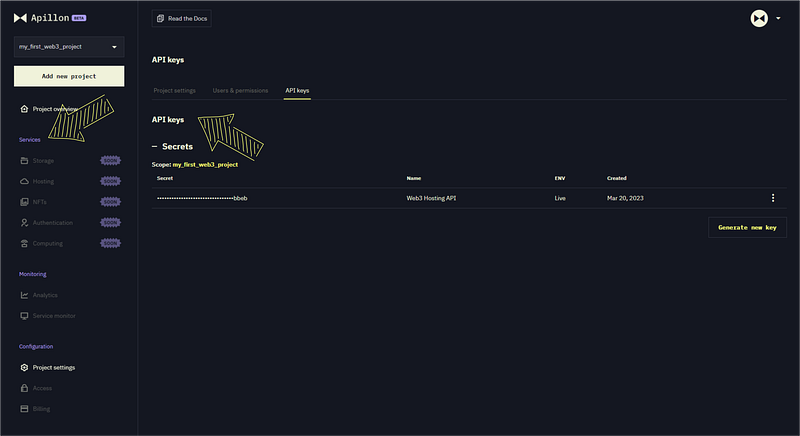Screen dimensions: 800x436
Task: Open Access under Configuration
Action: [42, 389]
